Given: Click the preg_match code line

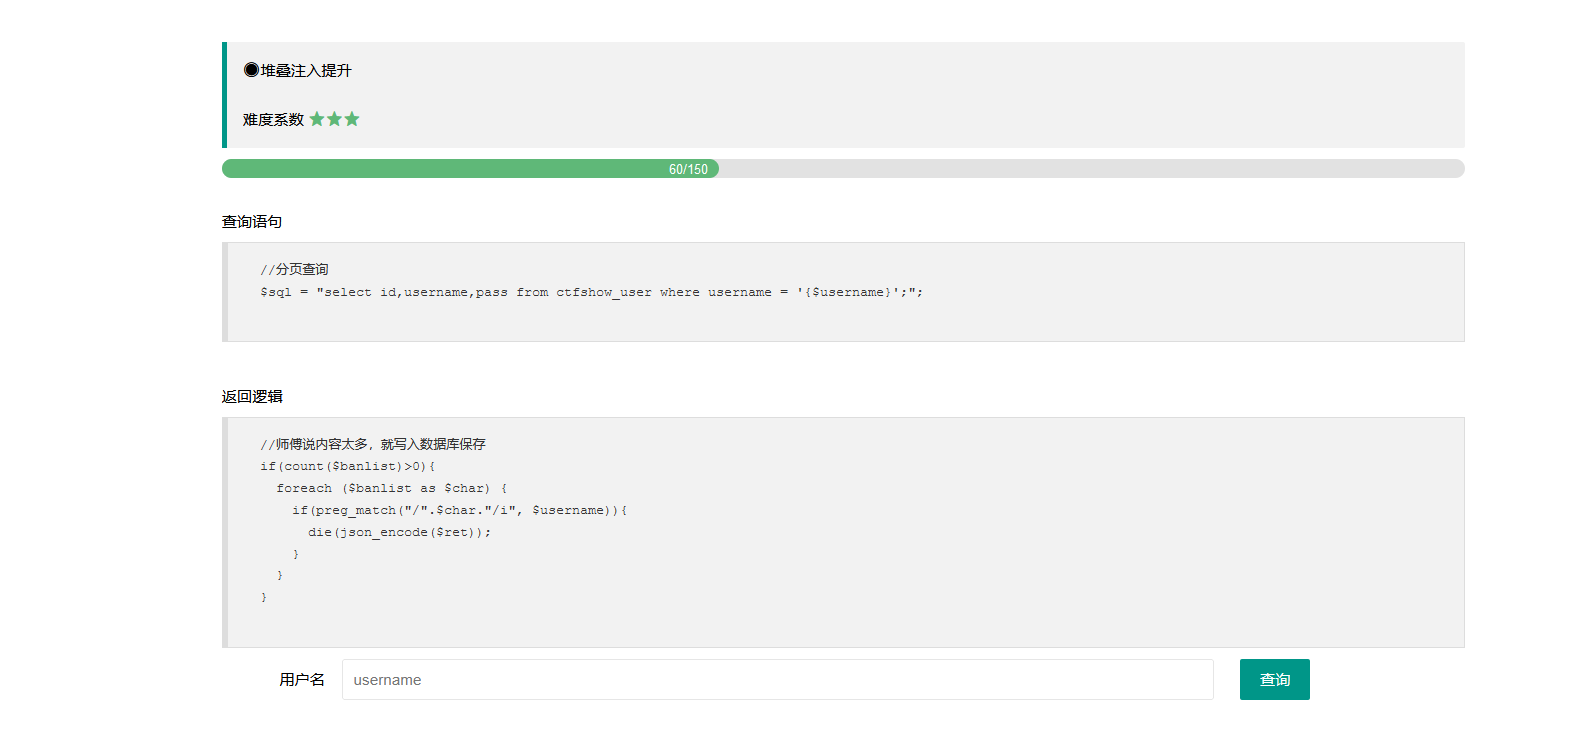Looking at the screenshot, I should tap(460, 510).
